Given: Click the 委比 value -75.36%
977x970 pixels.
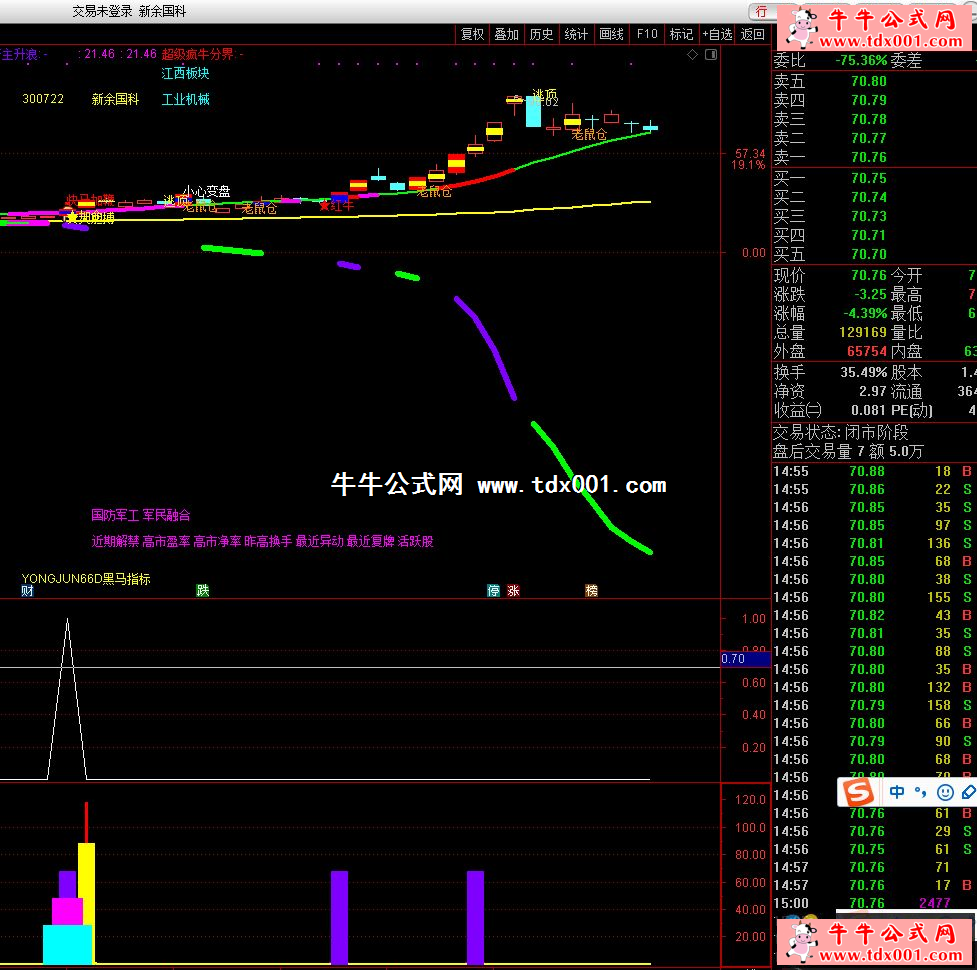Looking at the screenshot, I should click(861, 60).
